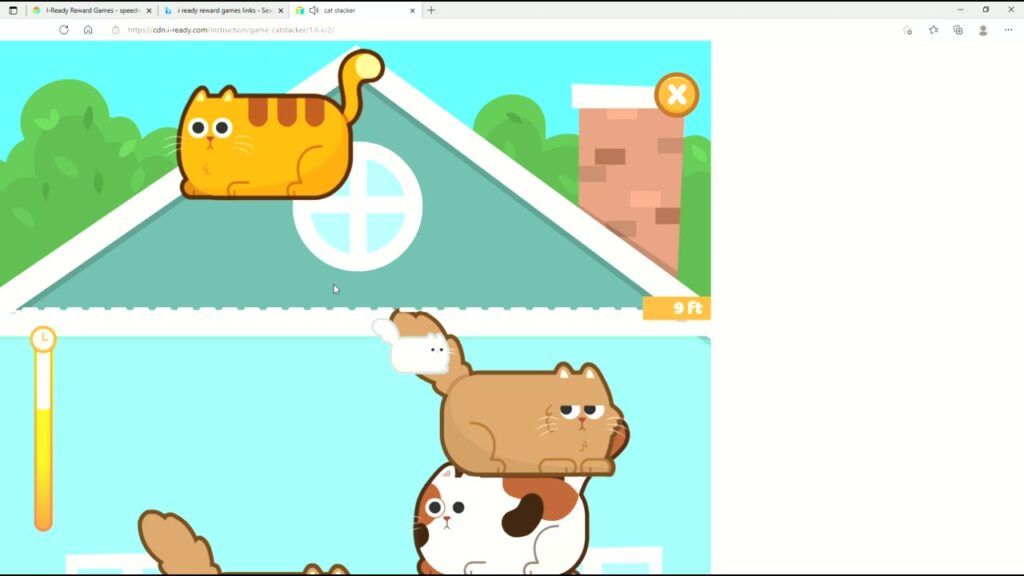Screen dimensions: 1024x576
Task: Click the 9 Ft height label
Action: click(x=677, y=308)
